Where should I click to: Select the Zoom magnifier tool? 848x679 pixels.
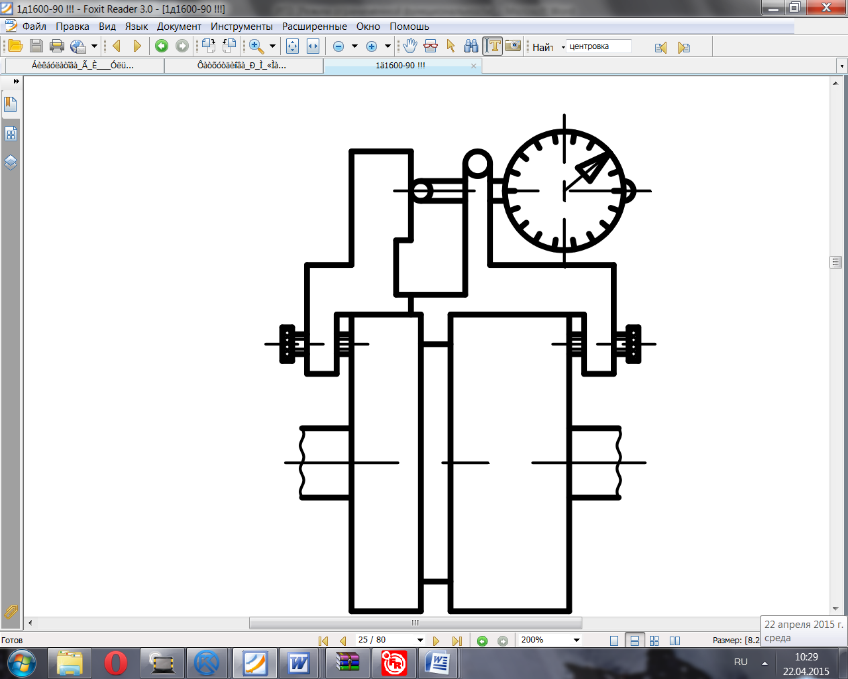(256, 46)
